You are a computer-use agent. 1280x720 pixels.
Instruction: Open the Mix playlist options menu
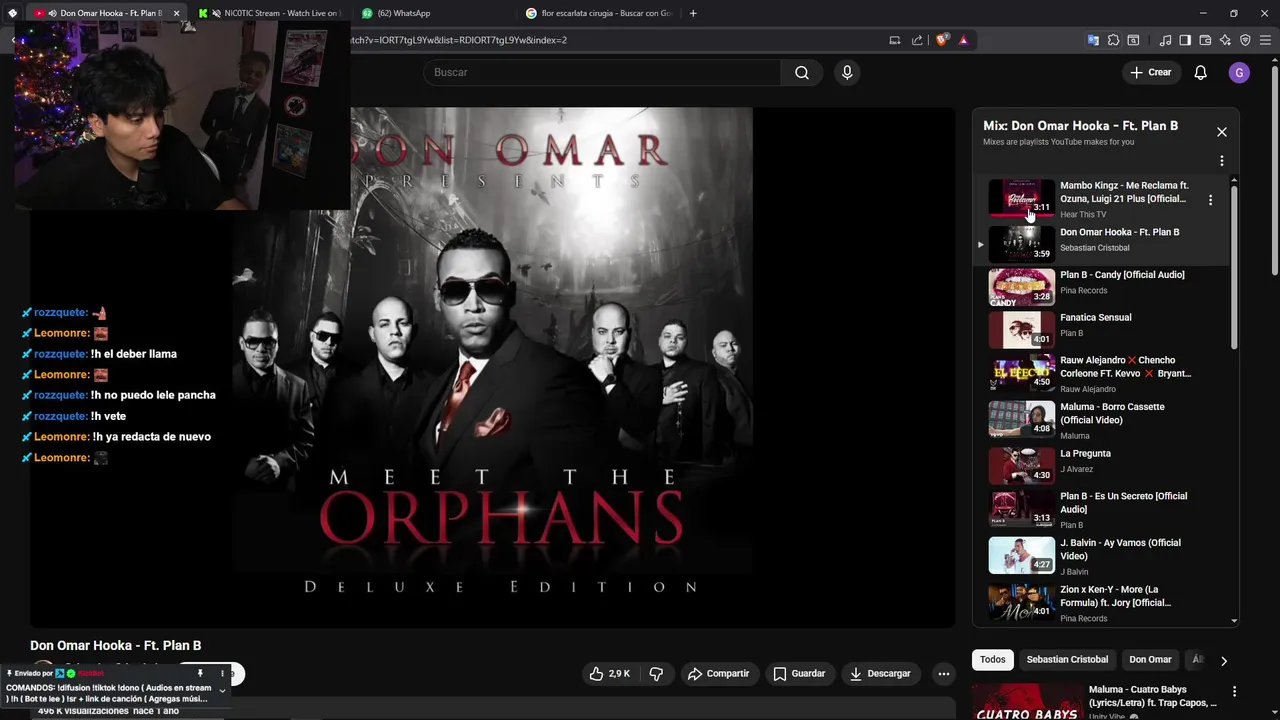1221,161
